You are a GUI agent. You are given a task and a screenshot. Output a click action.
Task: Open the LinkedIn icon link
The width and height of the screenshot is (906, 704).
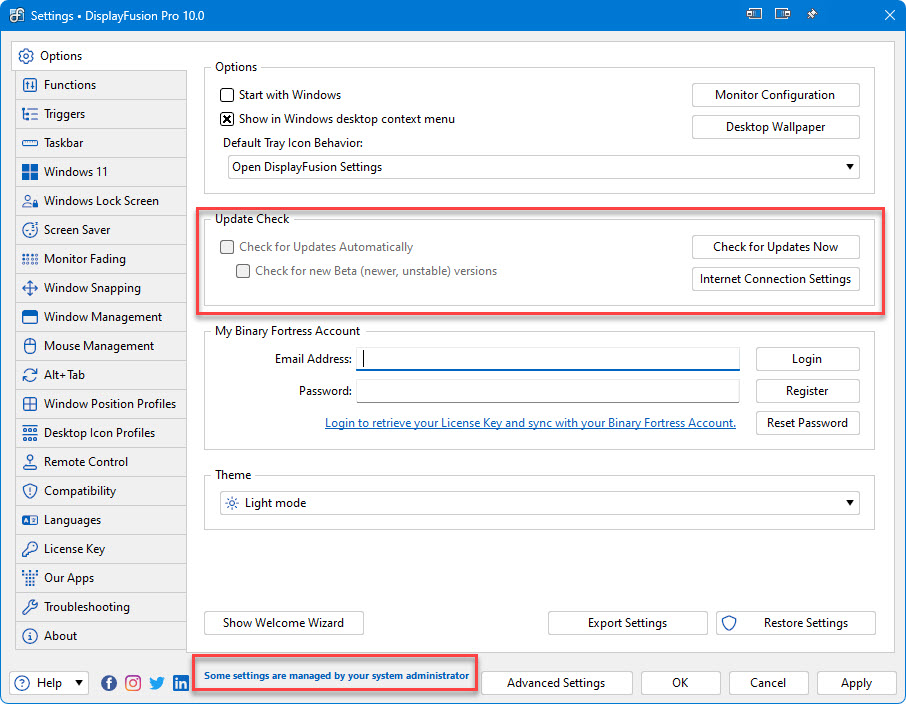click(x=181, y=683)
